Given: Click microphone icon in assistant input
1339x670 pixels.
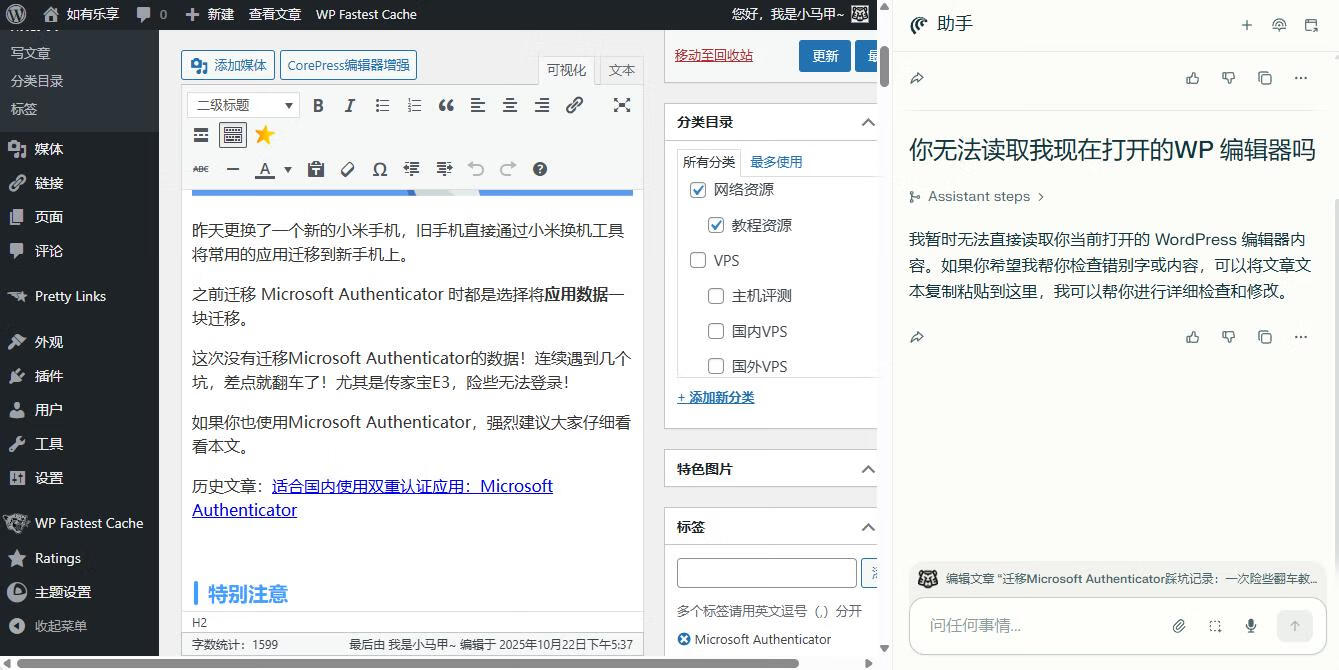Looking at the screenshot, I should click(x=1250, y=626).
